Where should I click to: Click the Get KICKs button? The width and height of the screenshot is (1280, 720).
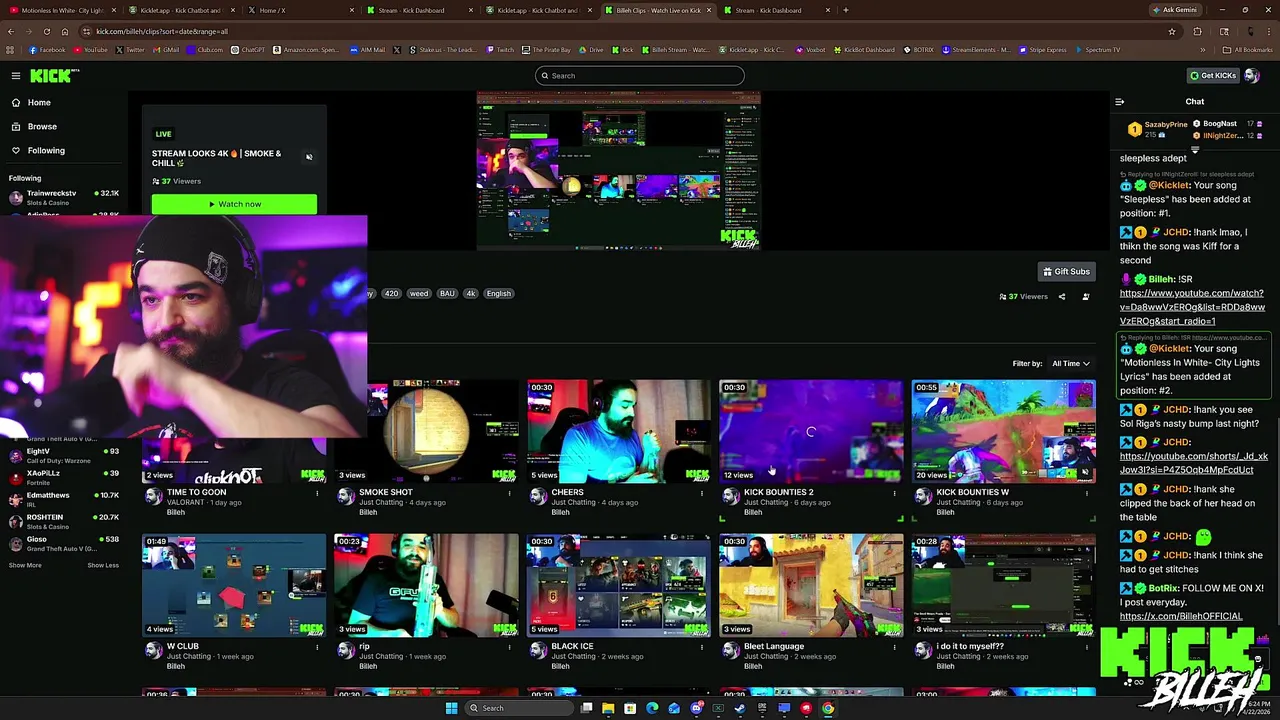(1212, 76)
